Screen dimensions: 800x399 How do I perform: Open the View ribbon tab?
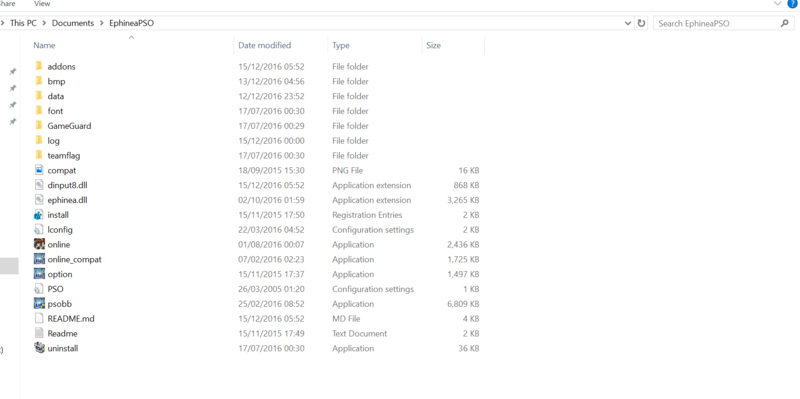pyautogui.click(x=42, y=4)
